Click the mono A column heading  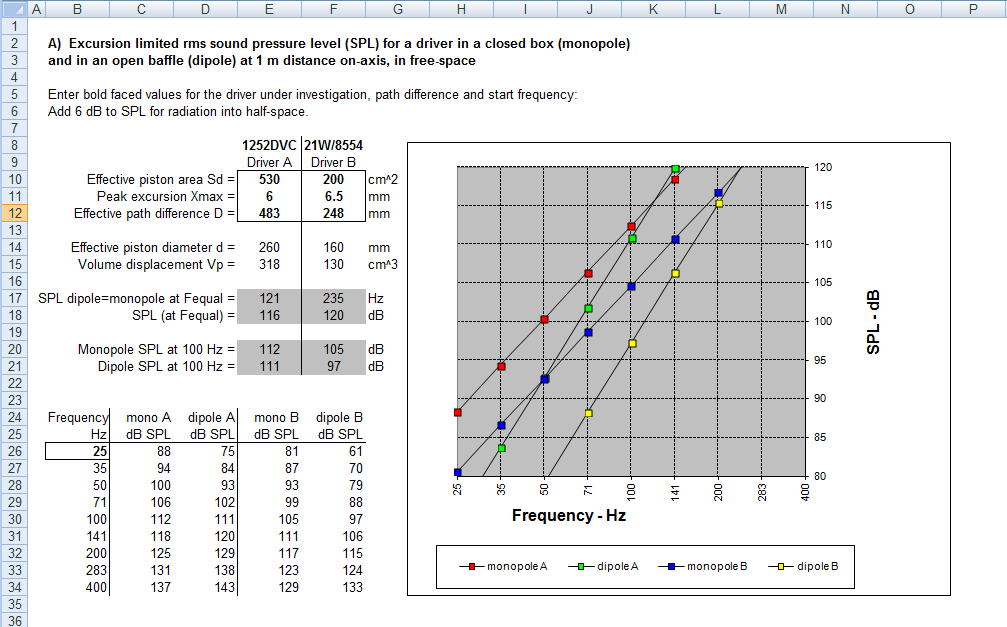pyautogui.click(x=148, y=418)
